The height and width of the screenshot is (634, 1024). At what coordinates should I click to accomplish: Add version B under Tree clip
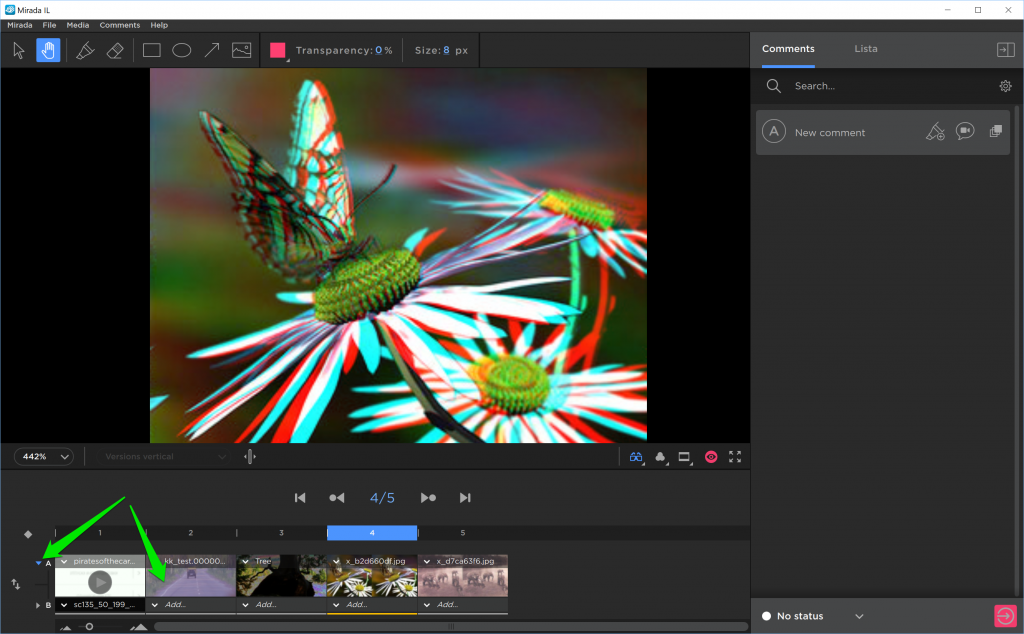click(266, 605)
